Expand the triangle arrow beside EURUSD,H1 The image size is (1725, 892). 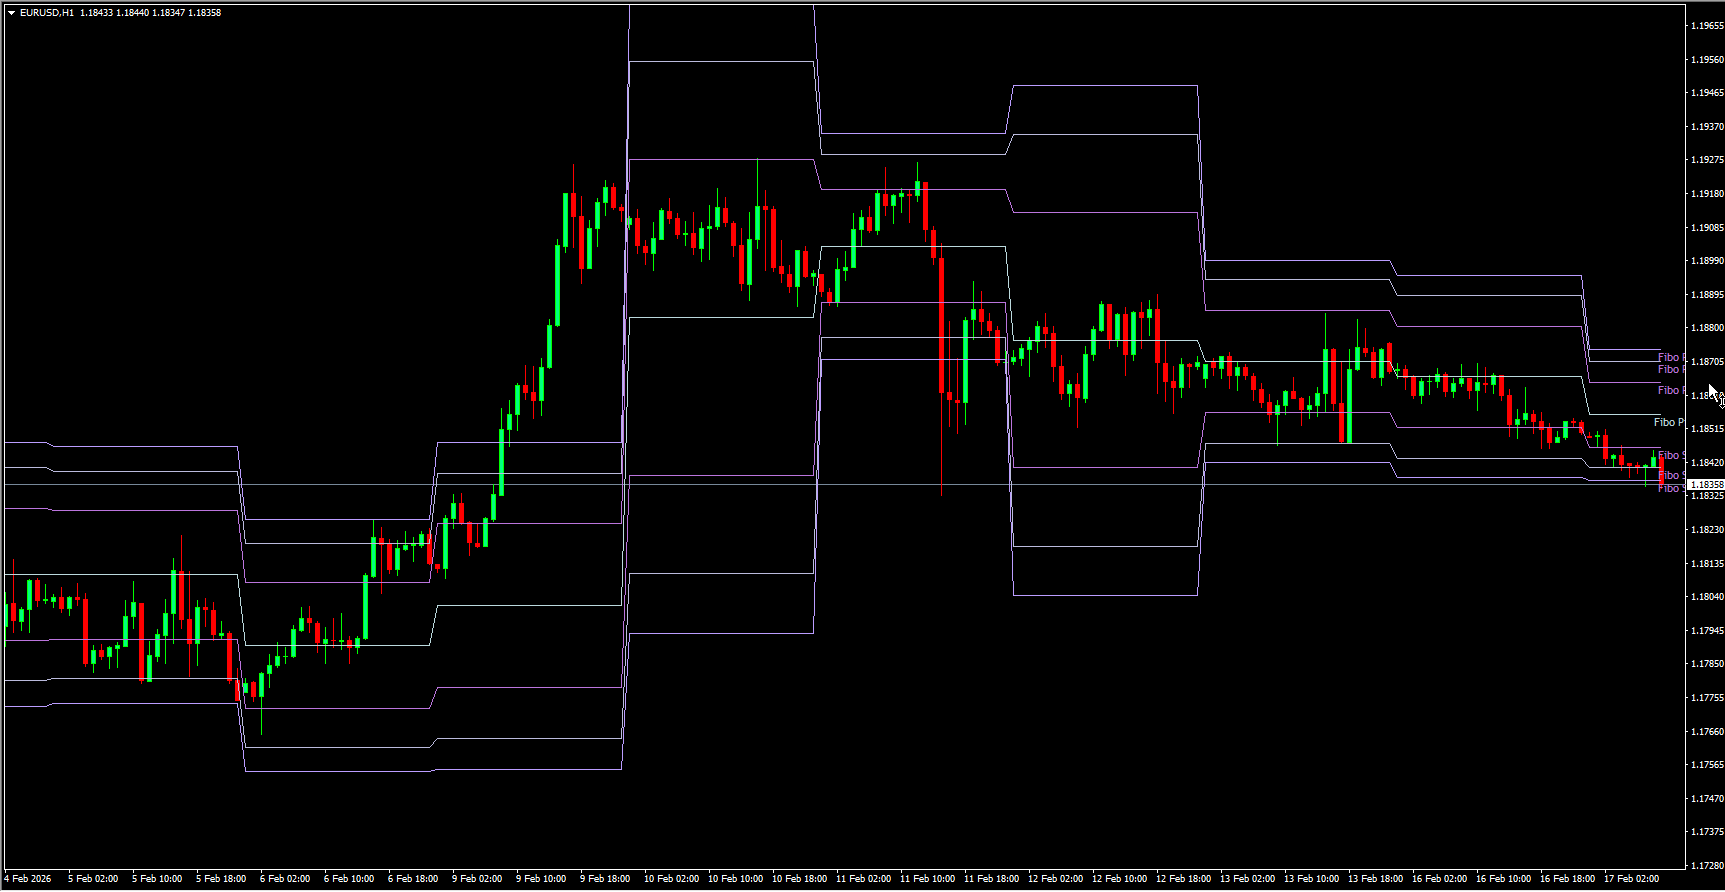[x=11, y=13]
